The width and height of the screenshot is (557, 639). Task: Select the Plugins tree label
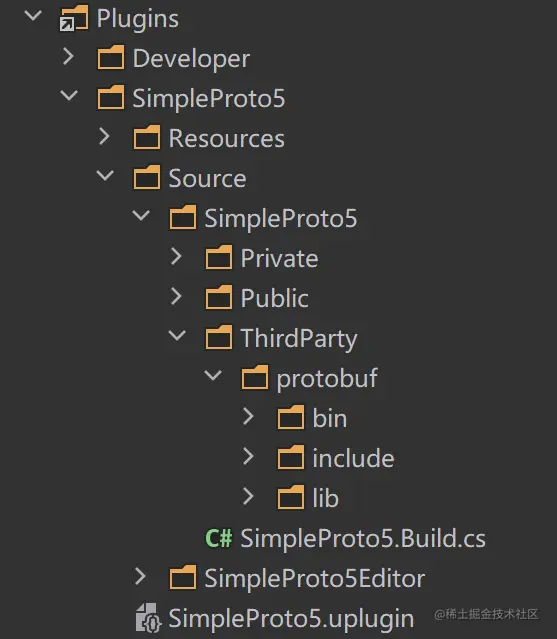(x=138, y=19)
